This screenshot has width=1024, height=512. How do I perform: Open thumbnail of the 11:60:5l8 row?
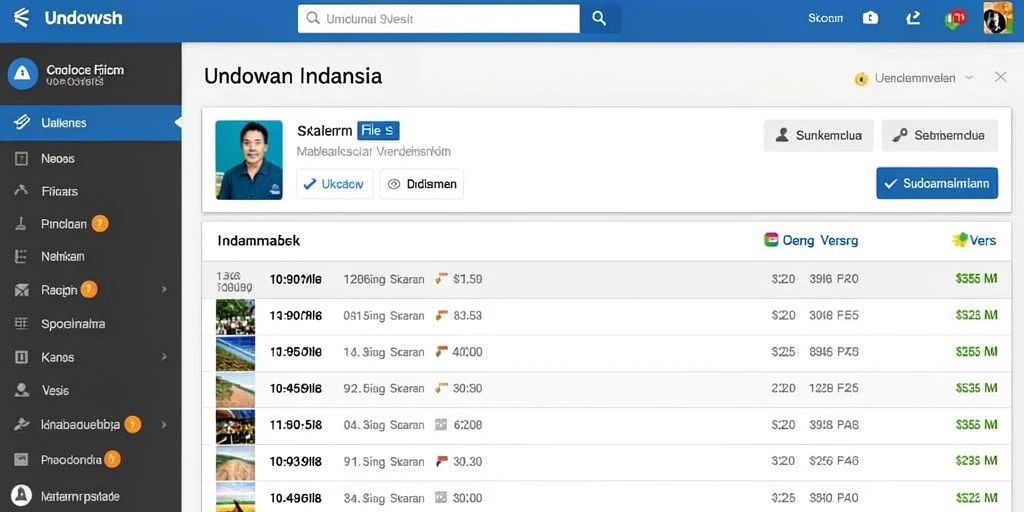point(235,426)
